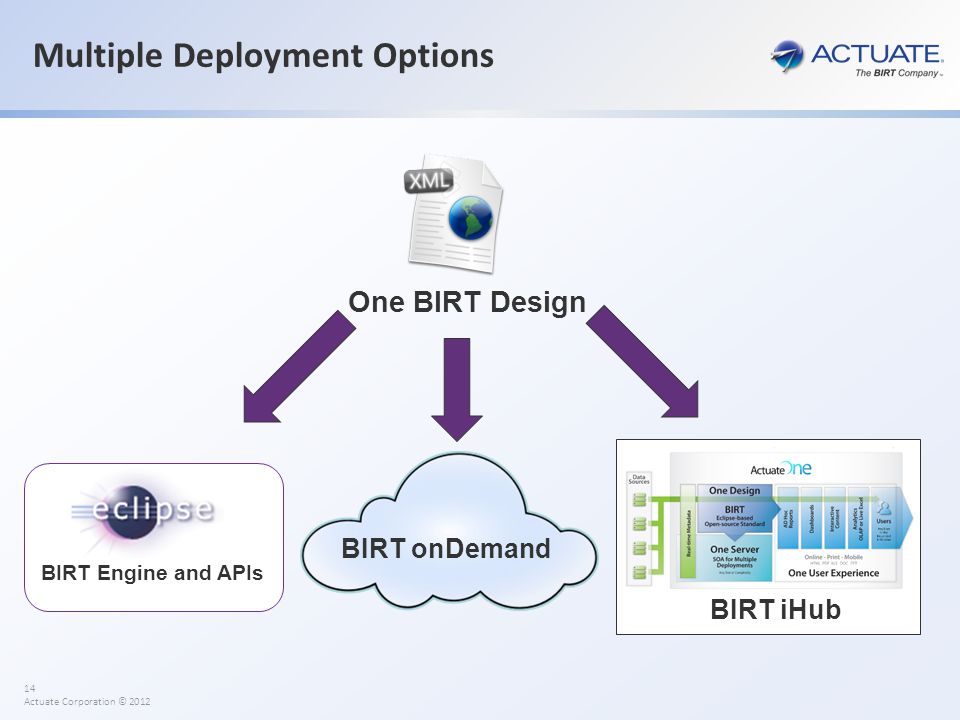This screenshot has height=720, width=960.
Task: Click the 'Real-time Metadata' green bar
Action: [688, 531]
